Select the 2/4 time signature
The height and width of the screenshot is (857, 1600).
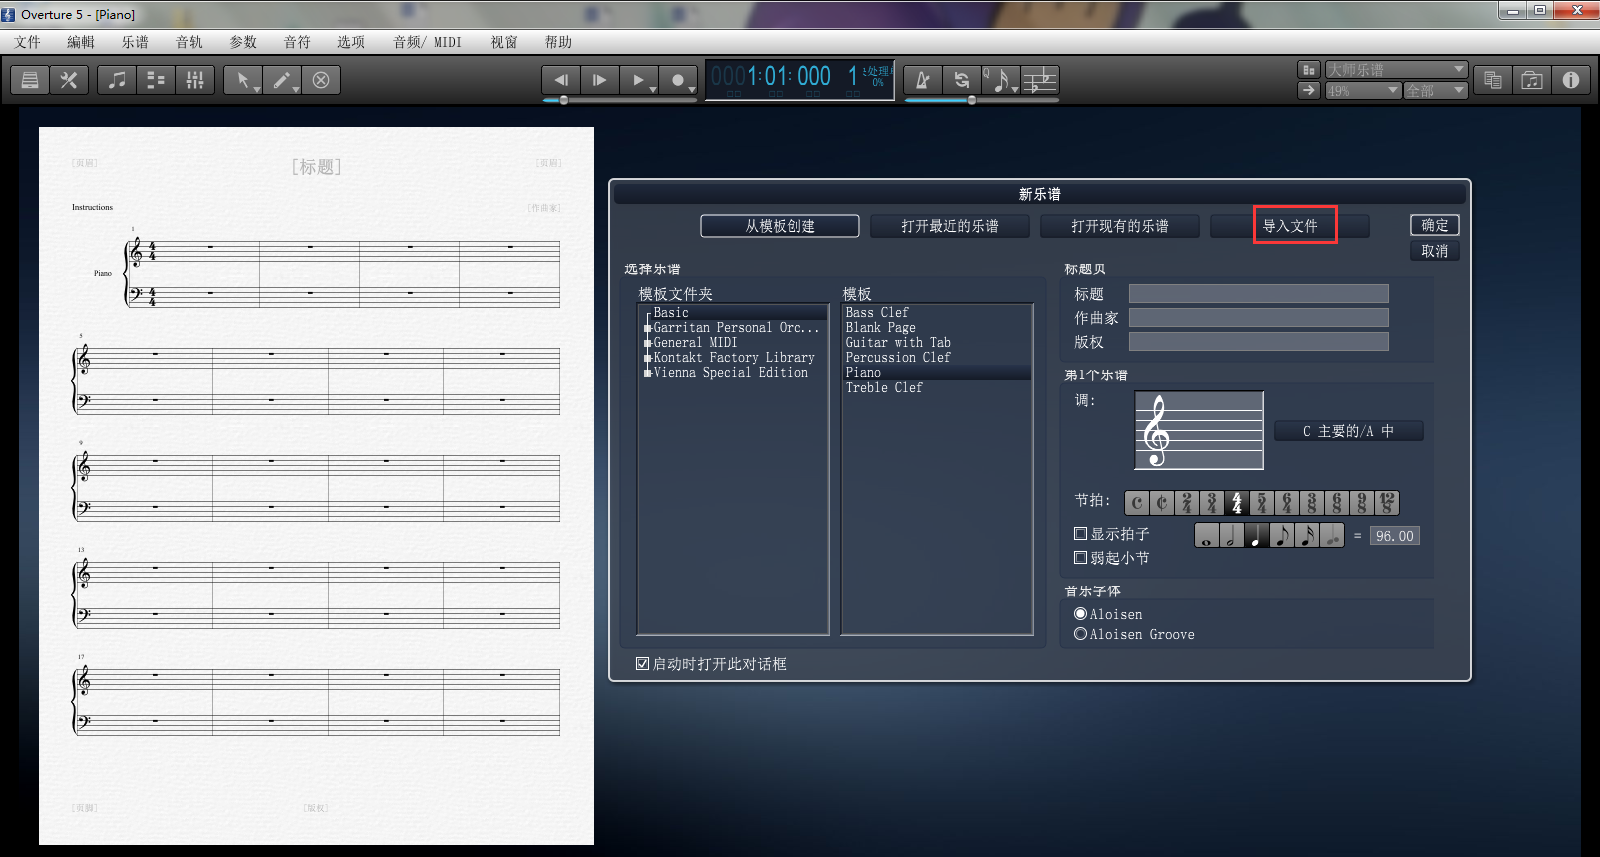(1187, 503)
